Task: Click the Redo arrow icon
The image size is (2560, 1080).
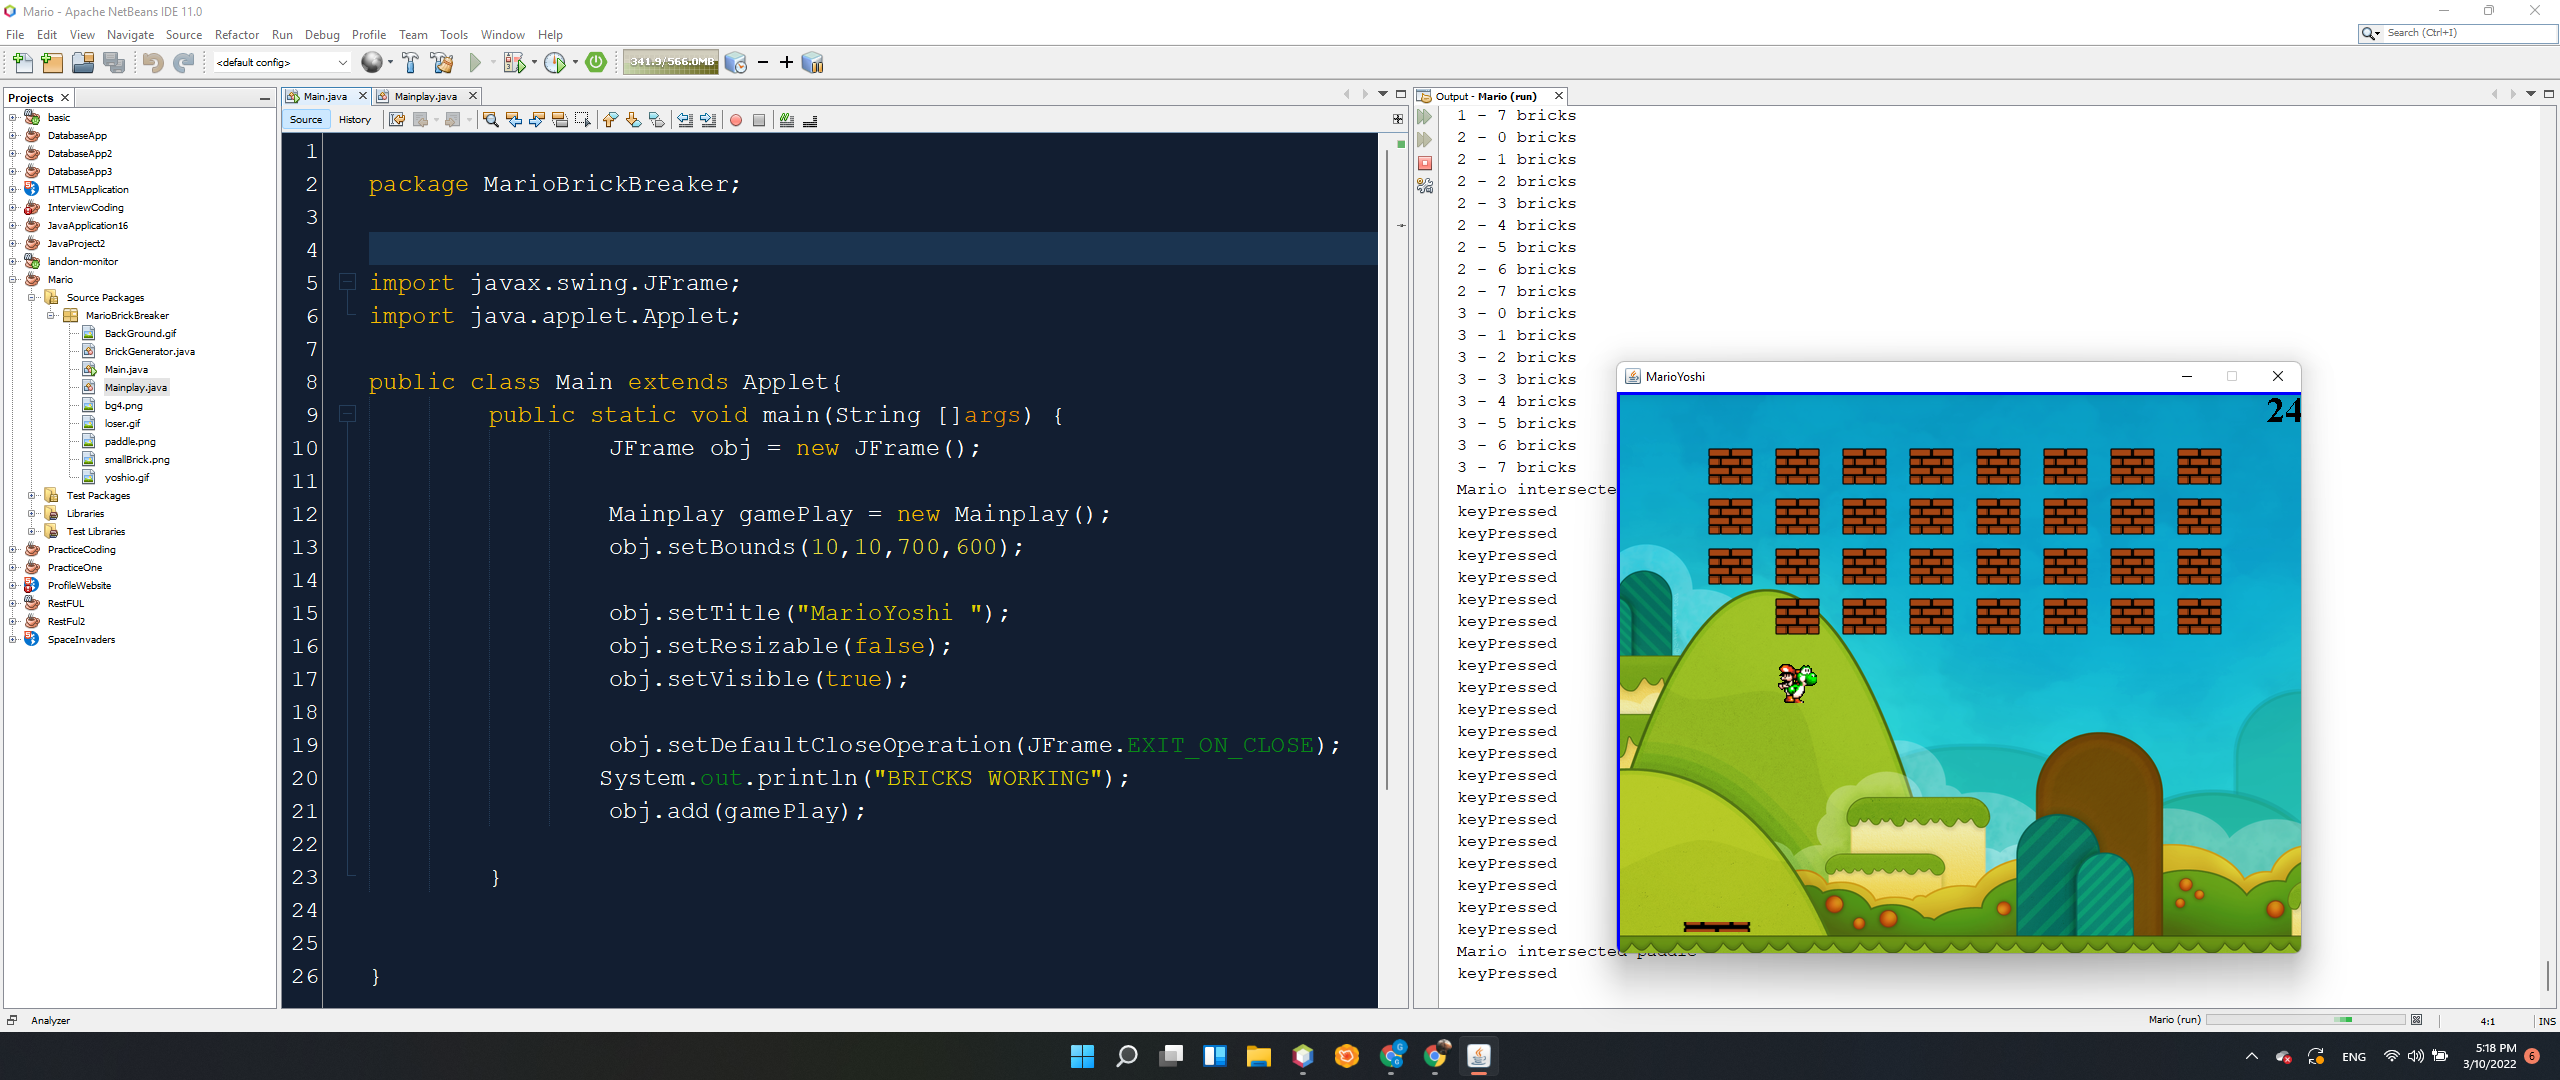Action: tap(184, 63)
